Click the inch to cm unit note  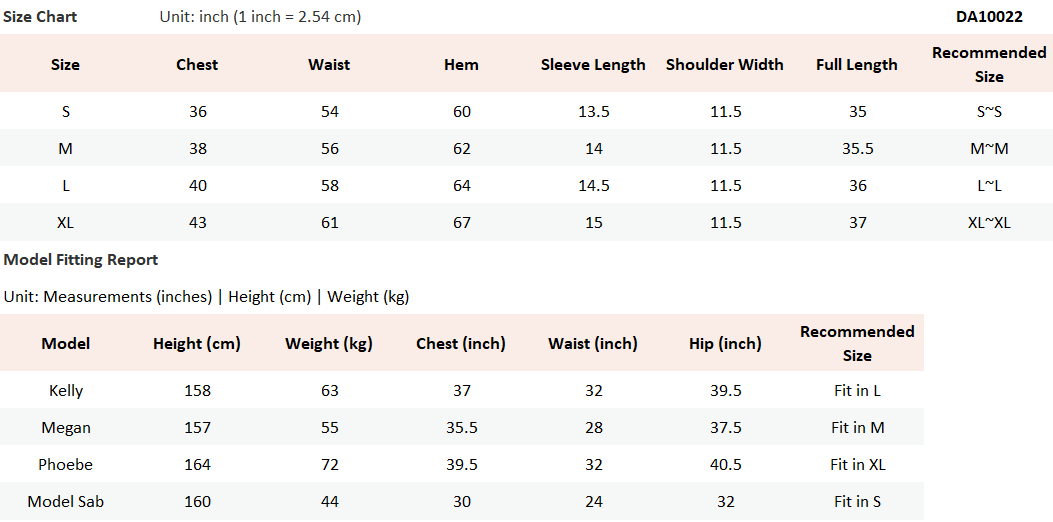261,17
